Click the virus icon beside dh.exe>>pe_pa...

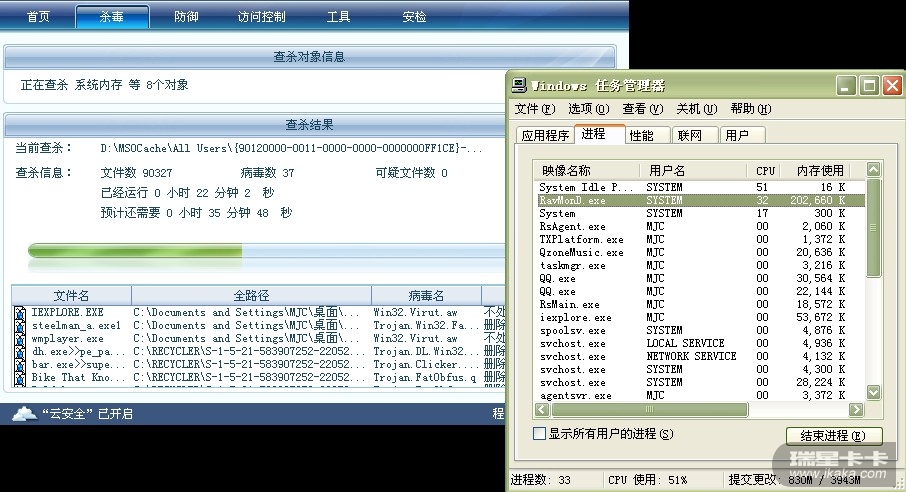[20, 352]
